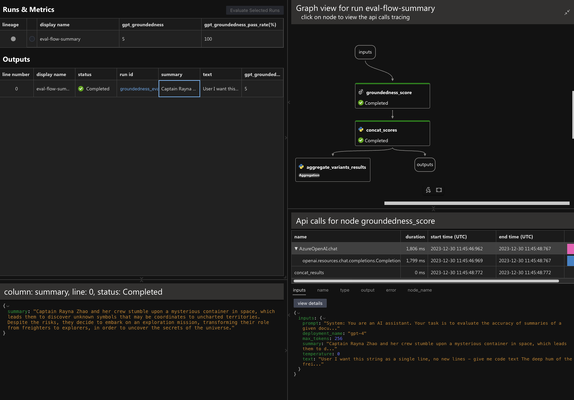The width and height of the screenshot is (574, 400).
Task: Click the start time (UTC) column header
Action: (x=461, y=237)
